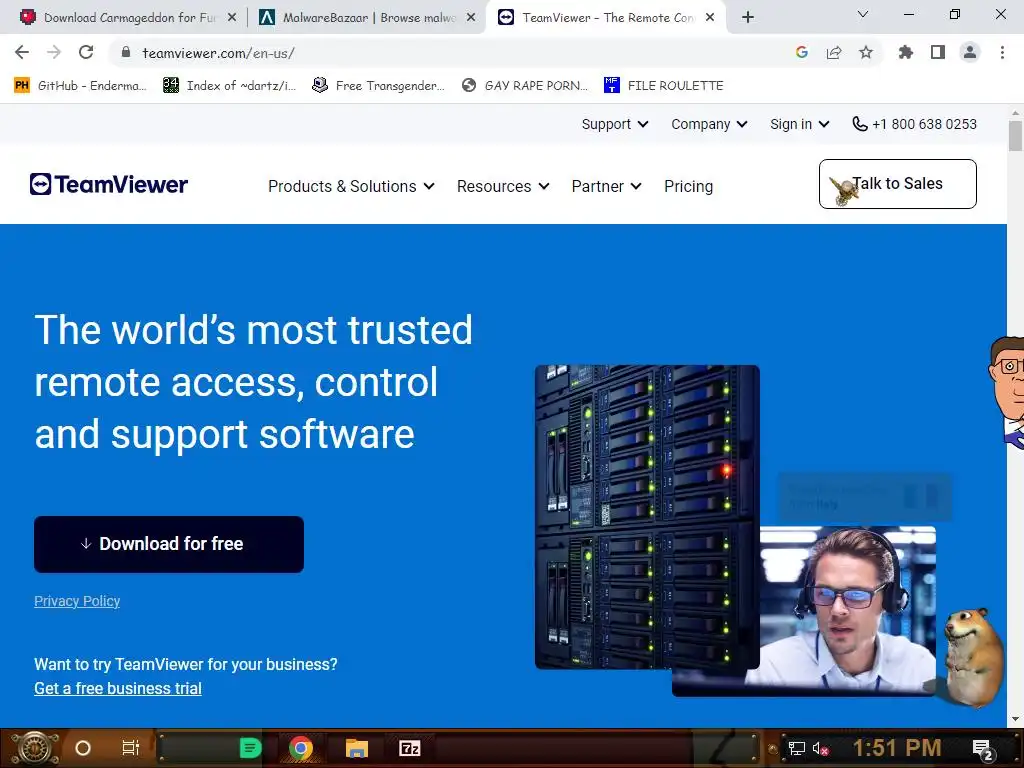Screen dimensions: 1024x768
Task: Switch to the MalwareBazaar tab
Action: point(368,18)
